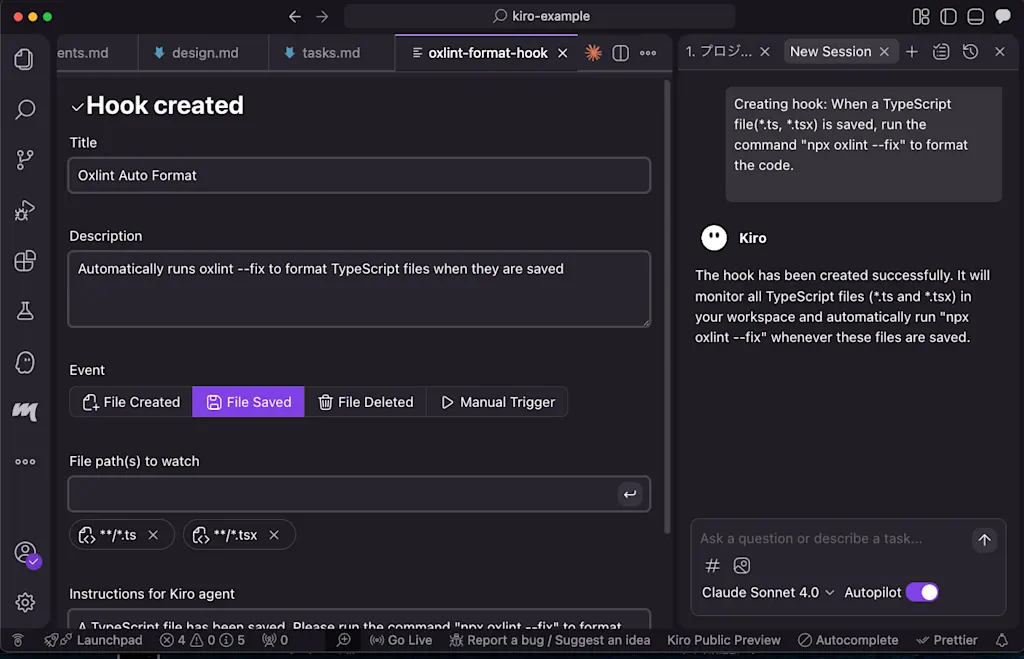
Task: Add image context in chat input
Action: click(741, 566)
